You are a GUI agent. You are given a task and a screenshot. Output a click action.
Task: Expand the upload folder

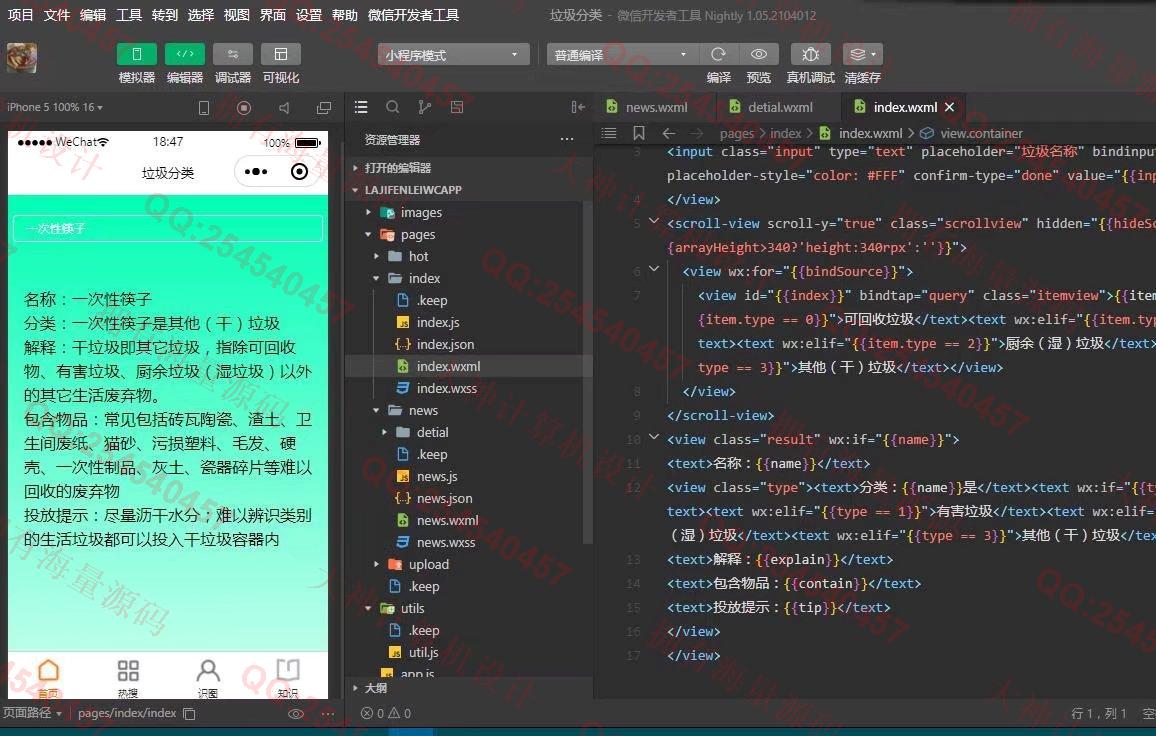469,564
